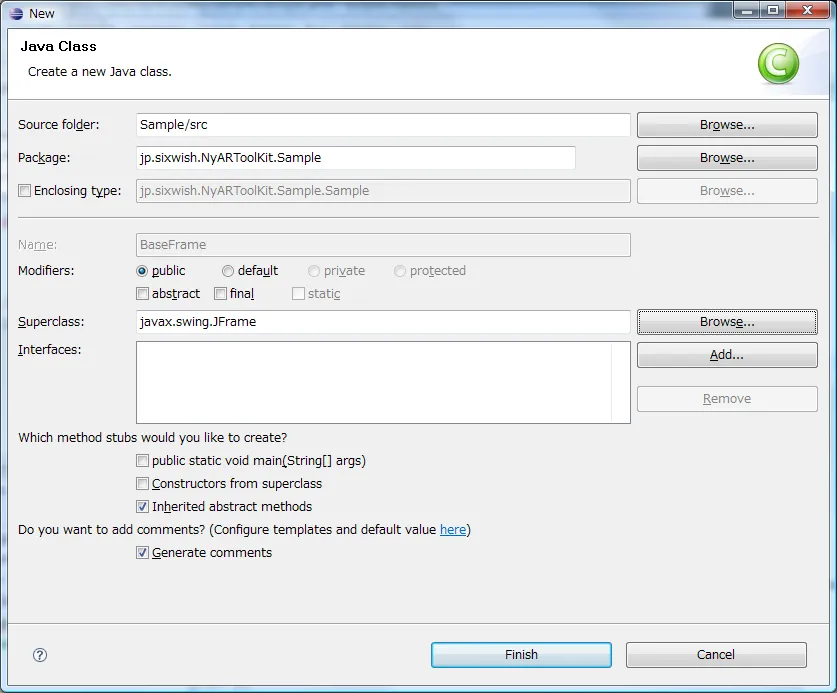Click the 'Which method stubs would you like to create?' text

click(x=153, y=438)
